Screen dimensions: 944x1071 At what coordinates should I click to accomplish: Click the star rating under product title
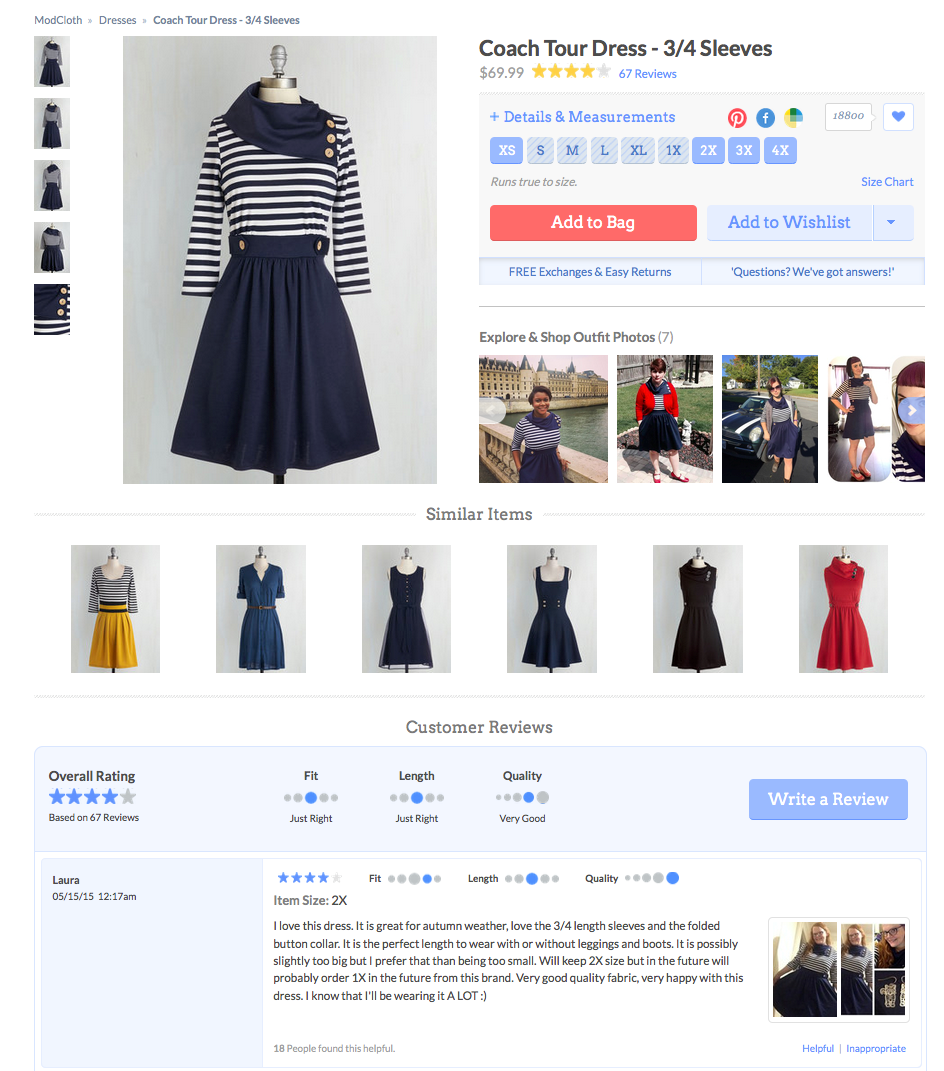click(570, 71)
